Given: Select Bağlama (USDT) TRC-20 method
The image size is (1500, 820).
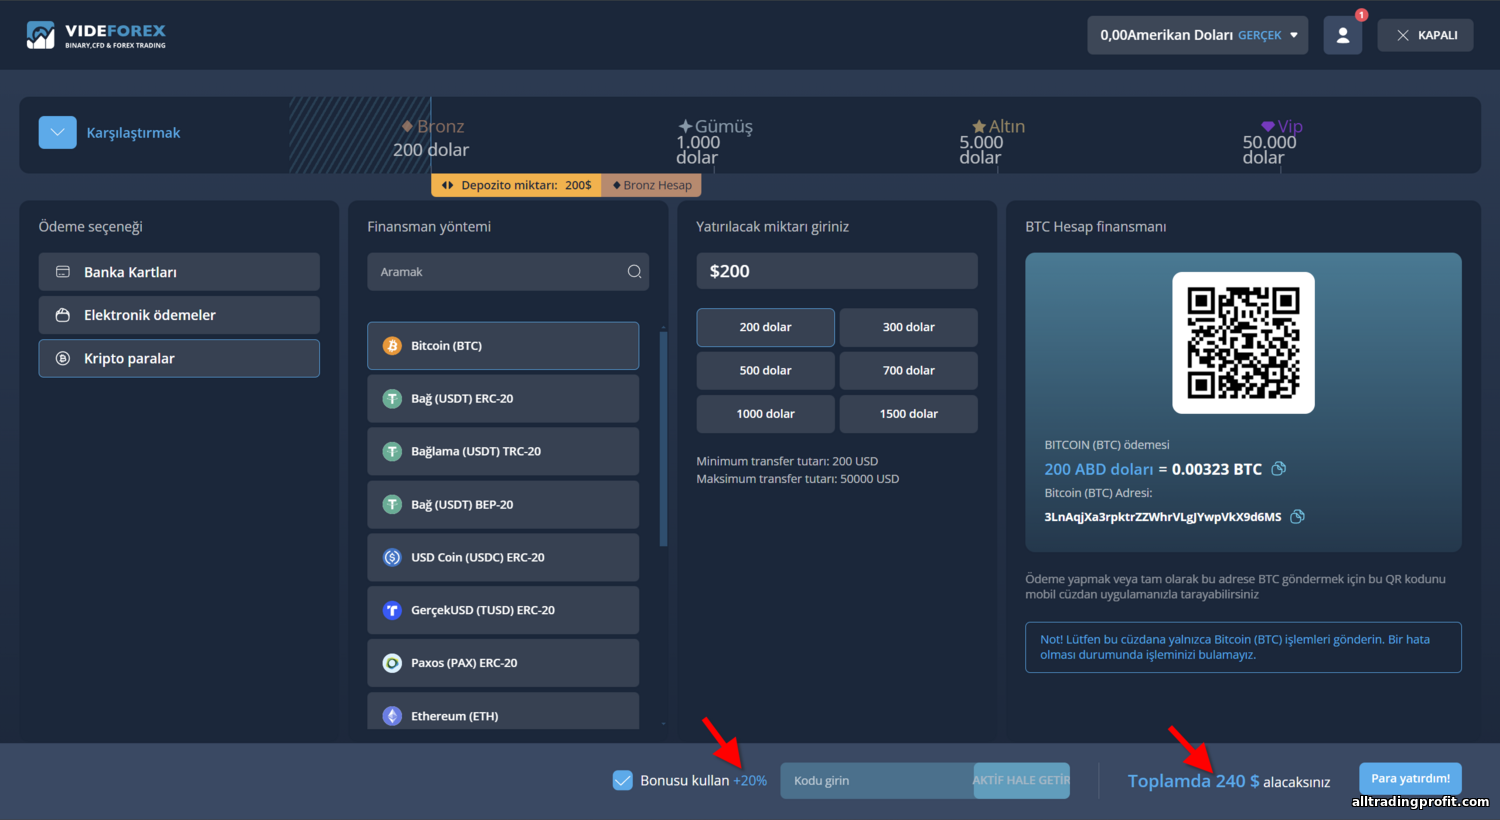Looking at the screenshot, I should (x=503, y=452).
